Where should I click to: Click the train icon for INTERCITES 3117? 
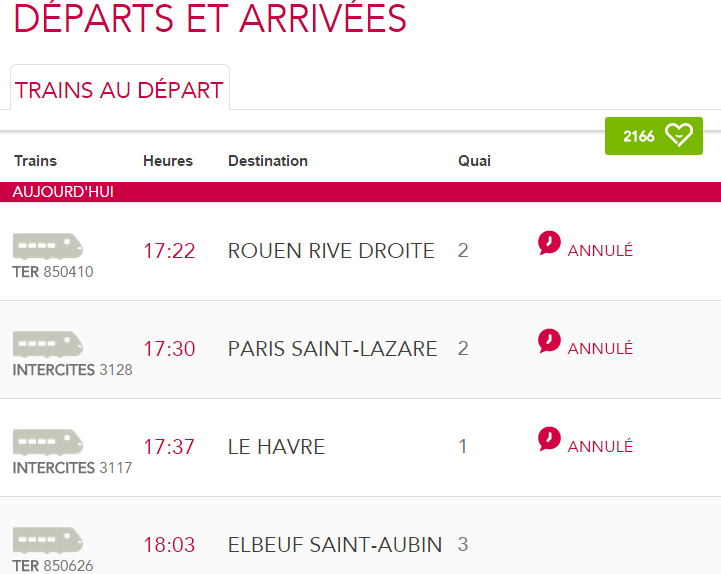pyautogui.click(x=48, y=442)
